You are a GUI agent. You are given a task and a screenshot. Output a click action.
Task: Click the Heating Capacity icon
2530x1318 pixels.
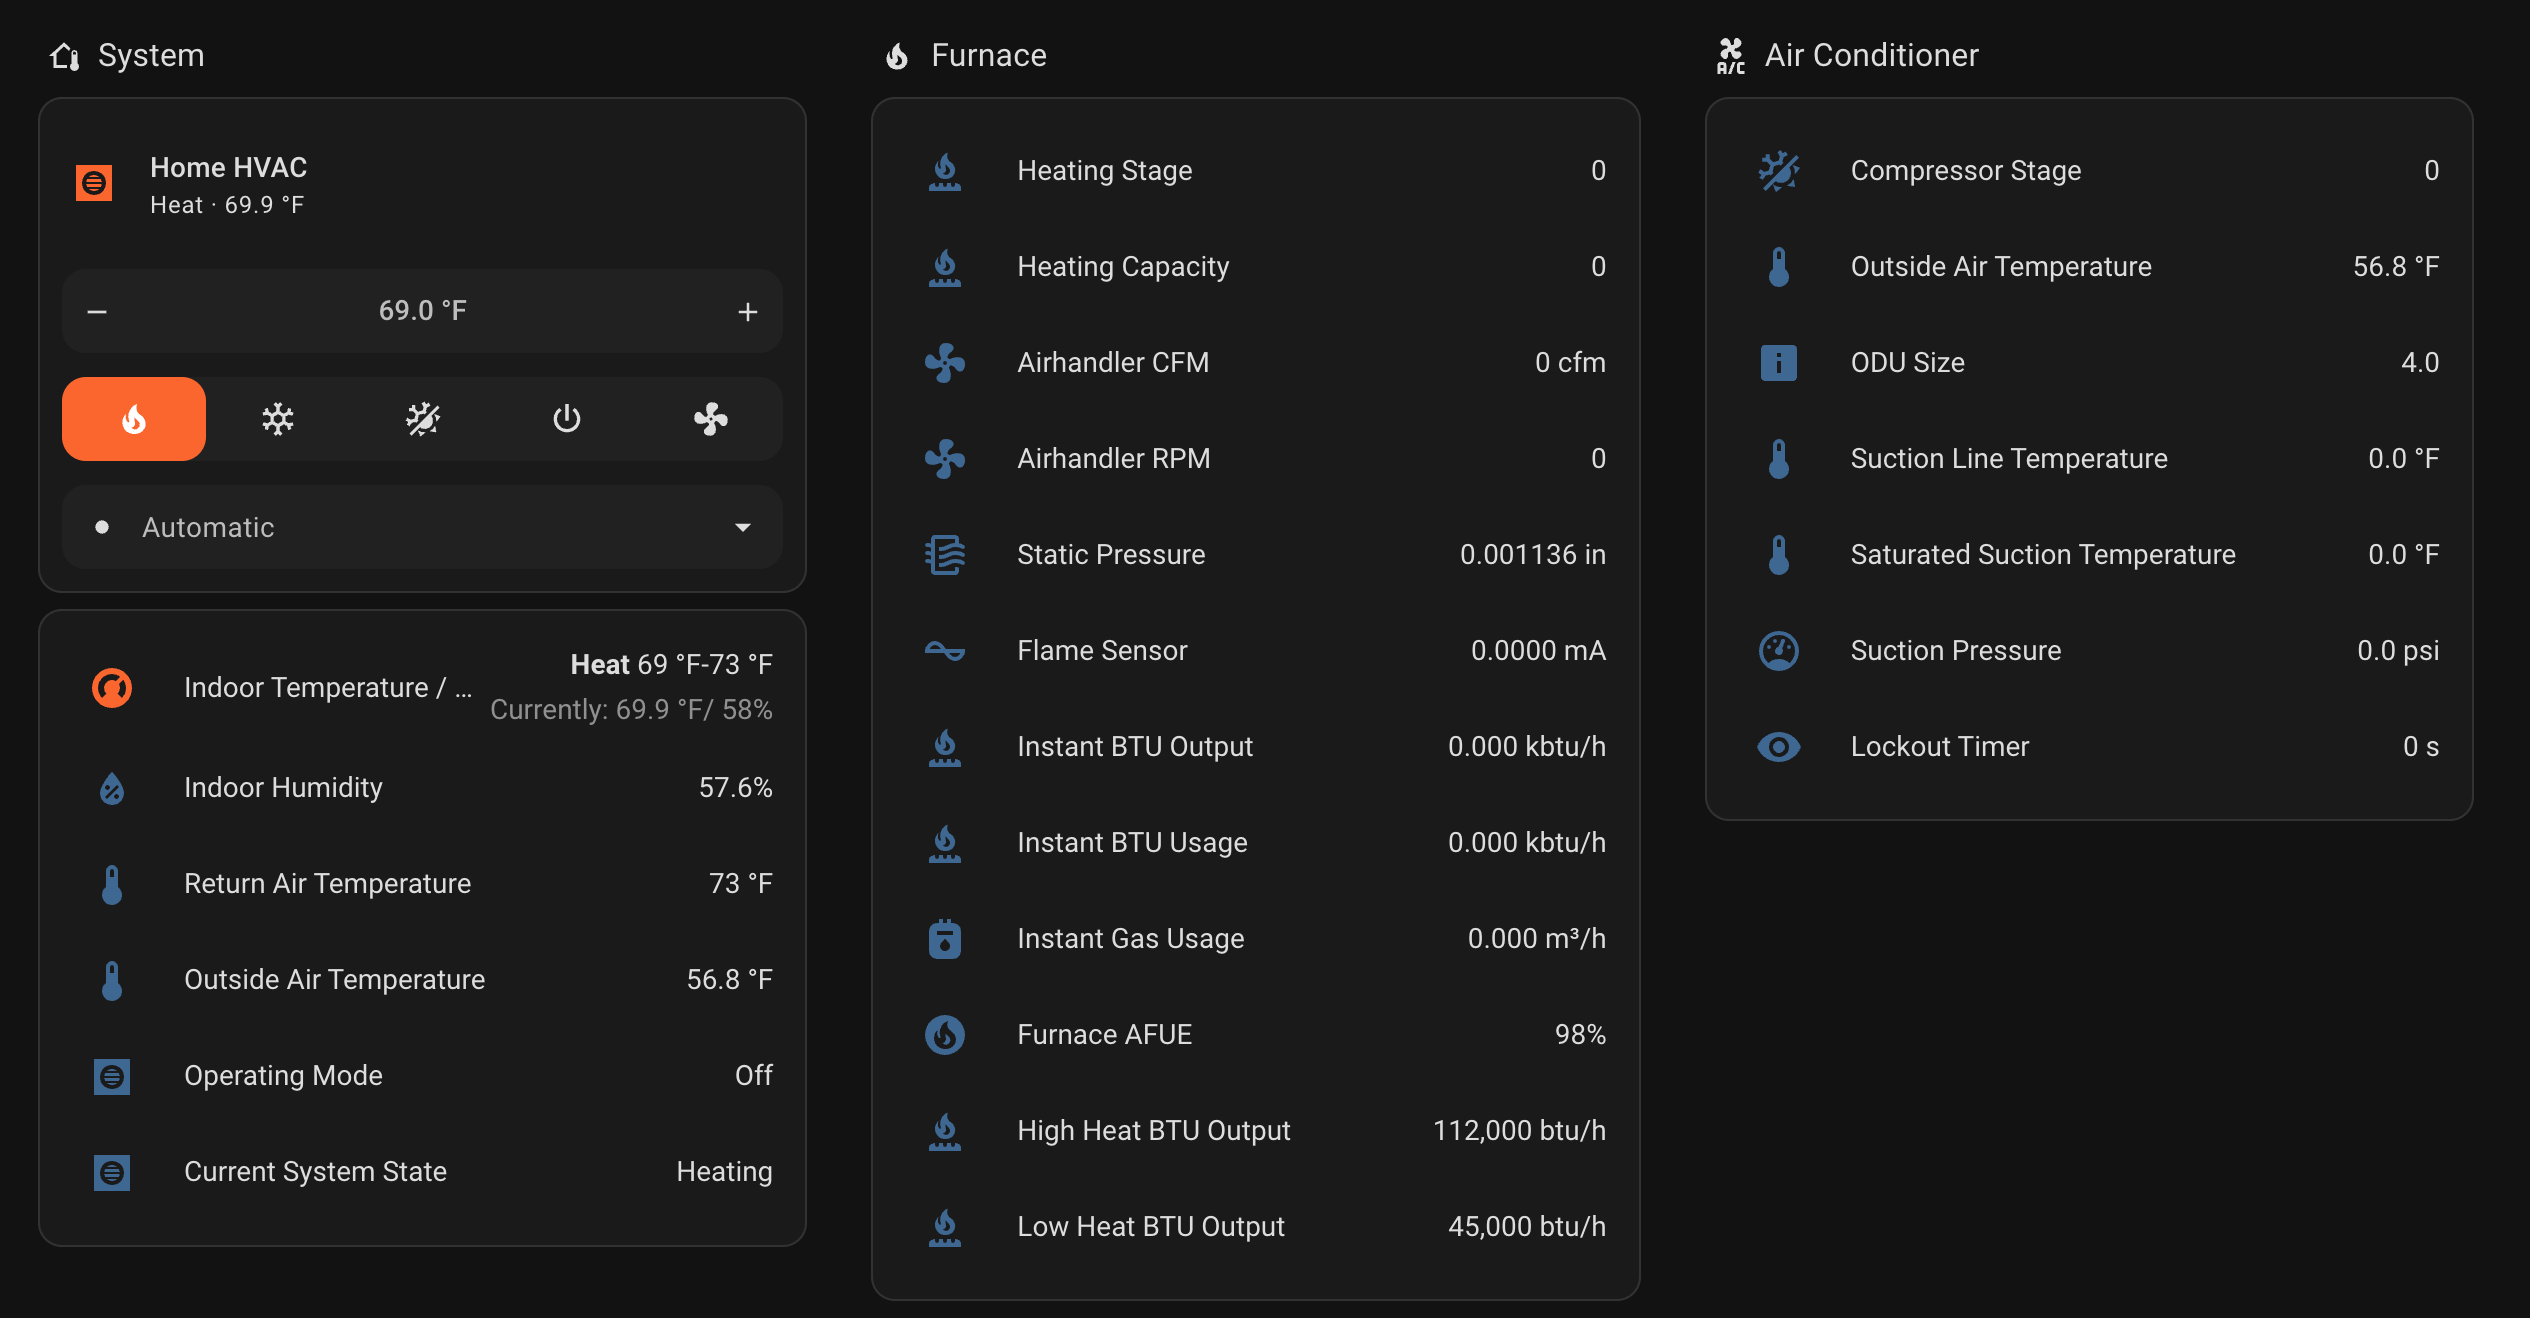[945, 267]
